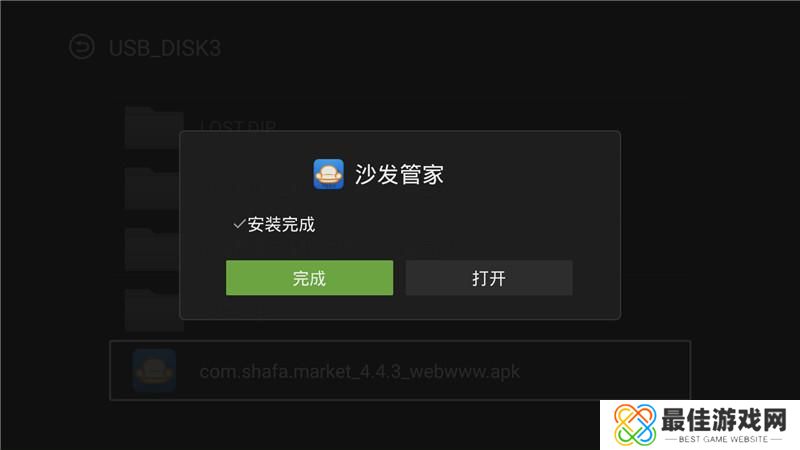Click the USB_DISK3 title text

click(x=165, y=48)
